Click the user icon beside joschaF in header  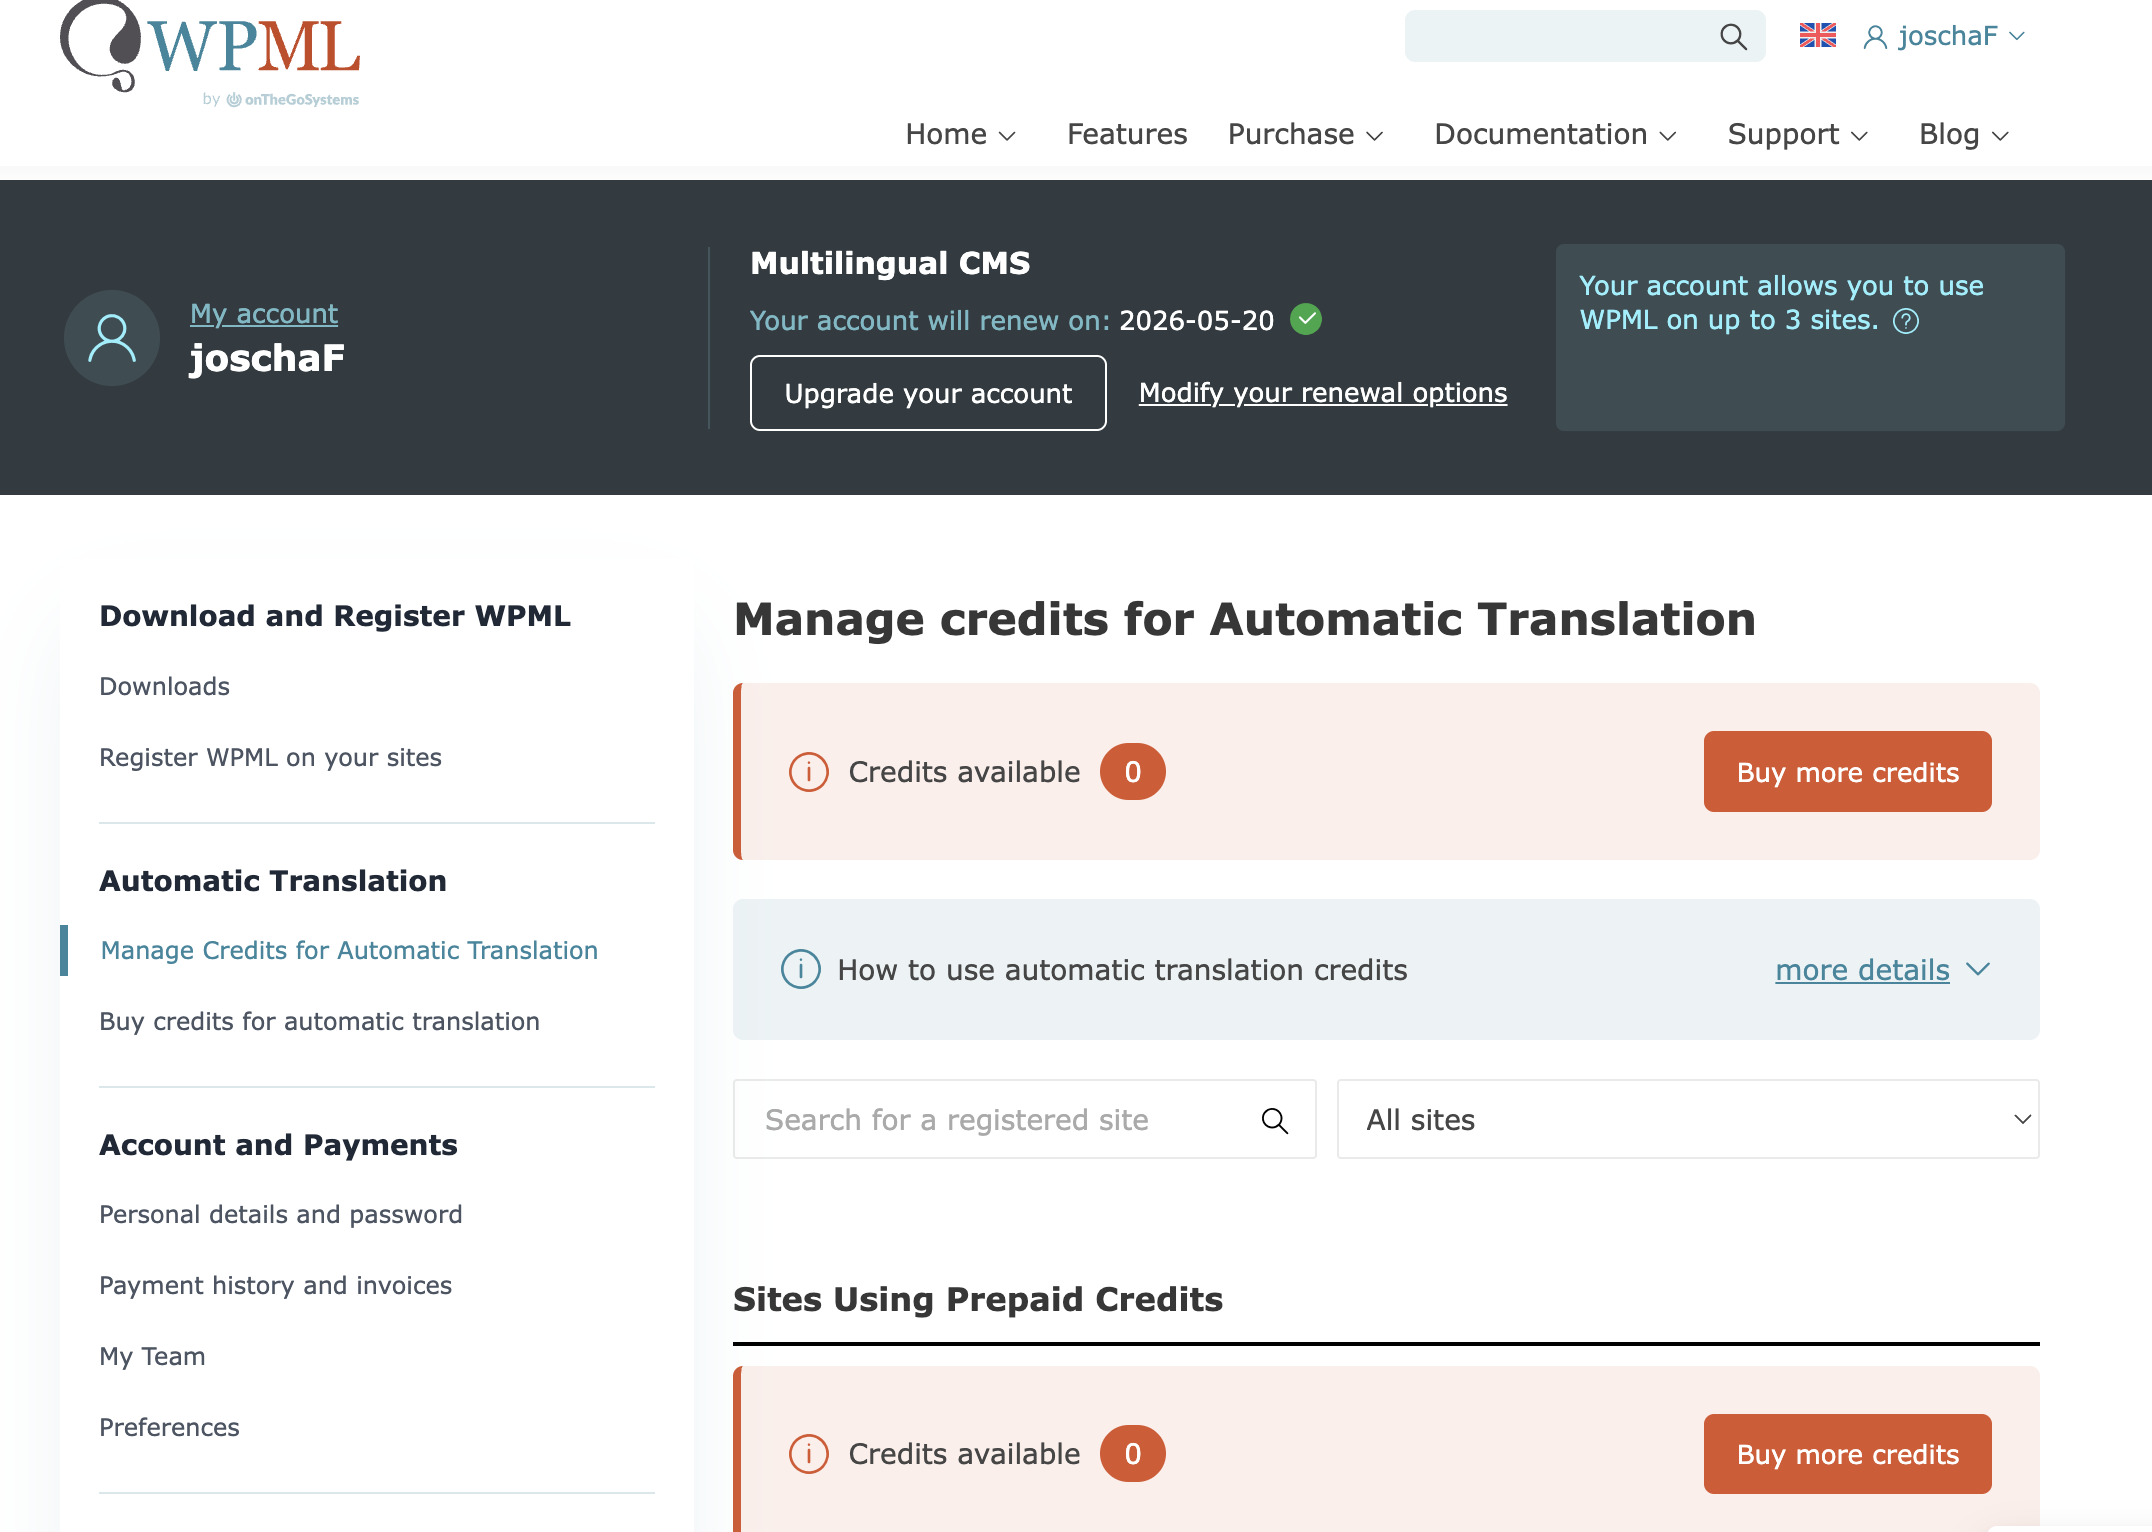click(1875, 37)
